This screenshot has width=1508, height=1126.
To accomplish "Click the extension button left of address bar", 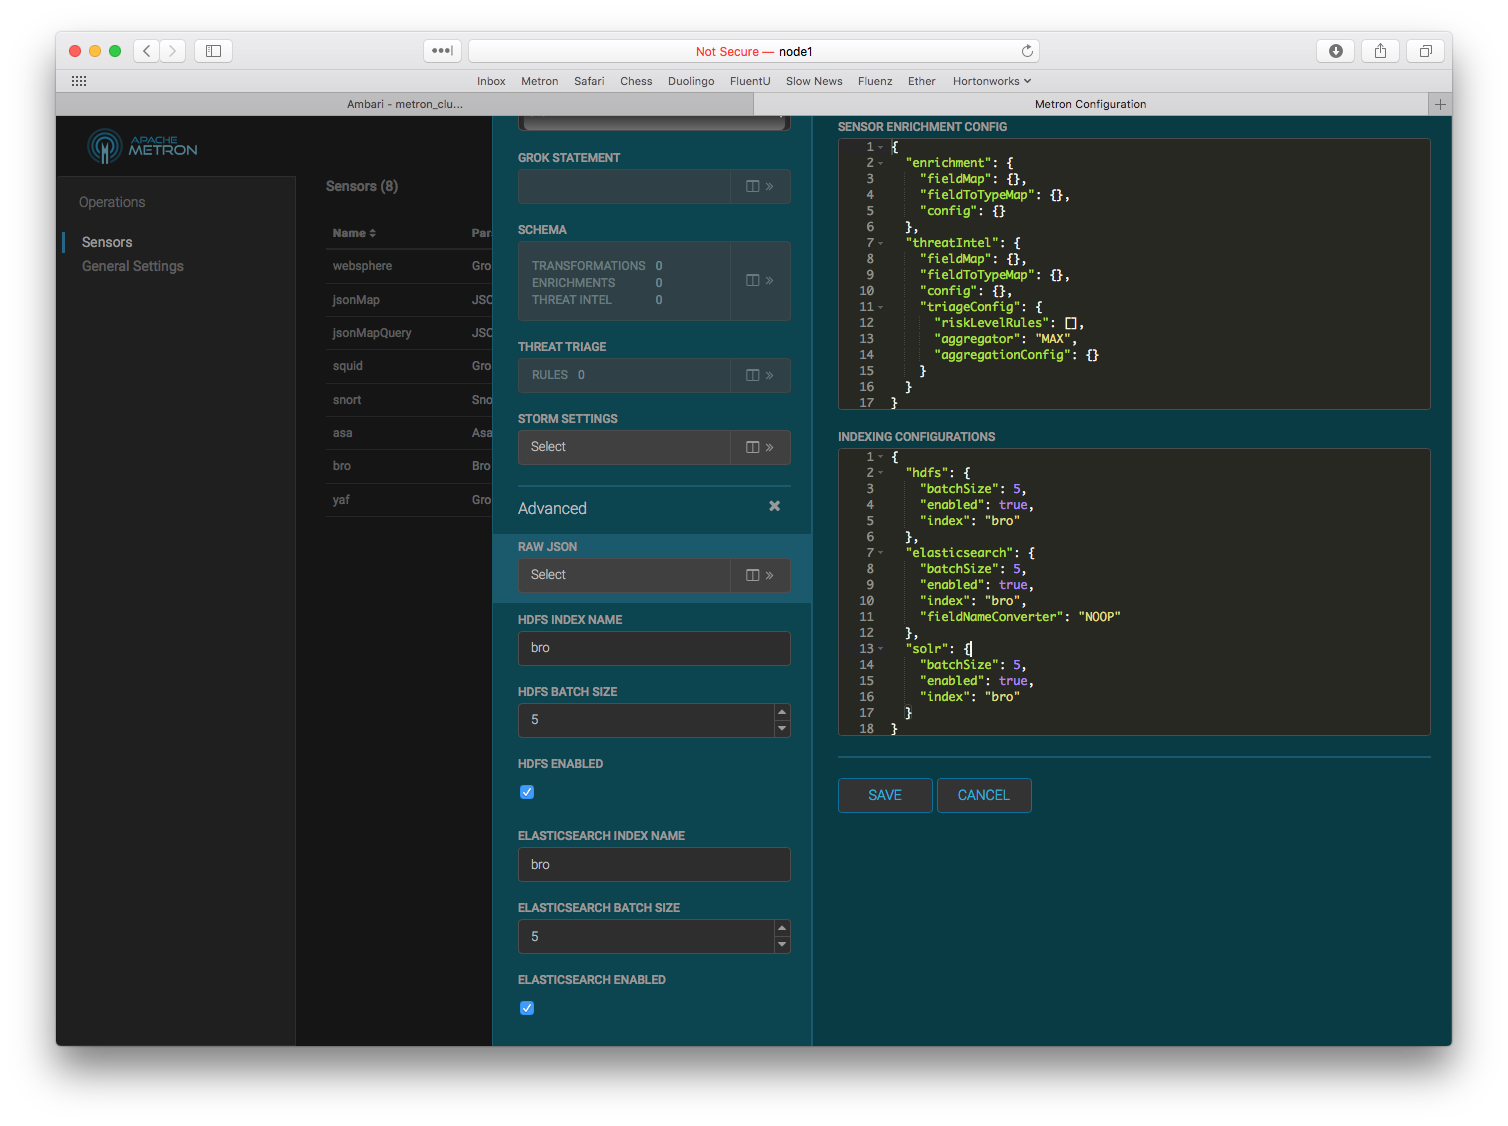I will point(442,51).
